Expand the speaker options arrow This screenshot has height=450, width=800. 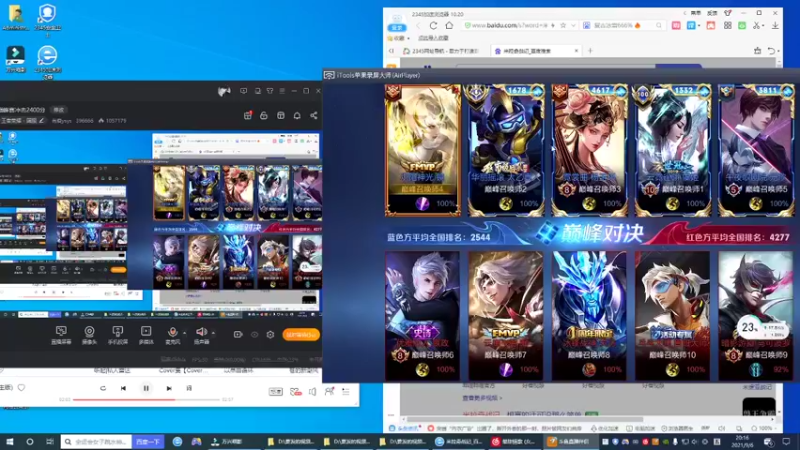pyautogui.click(x=213, y=333)
